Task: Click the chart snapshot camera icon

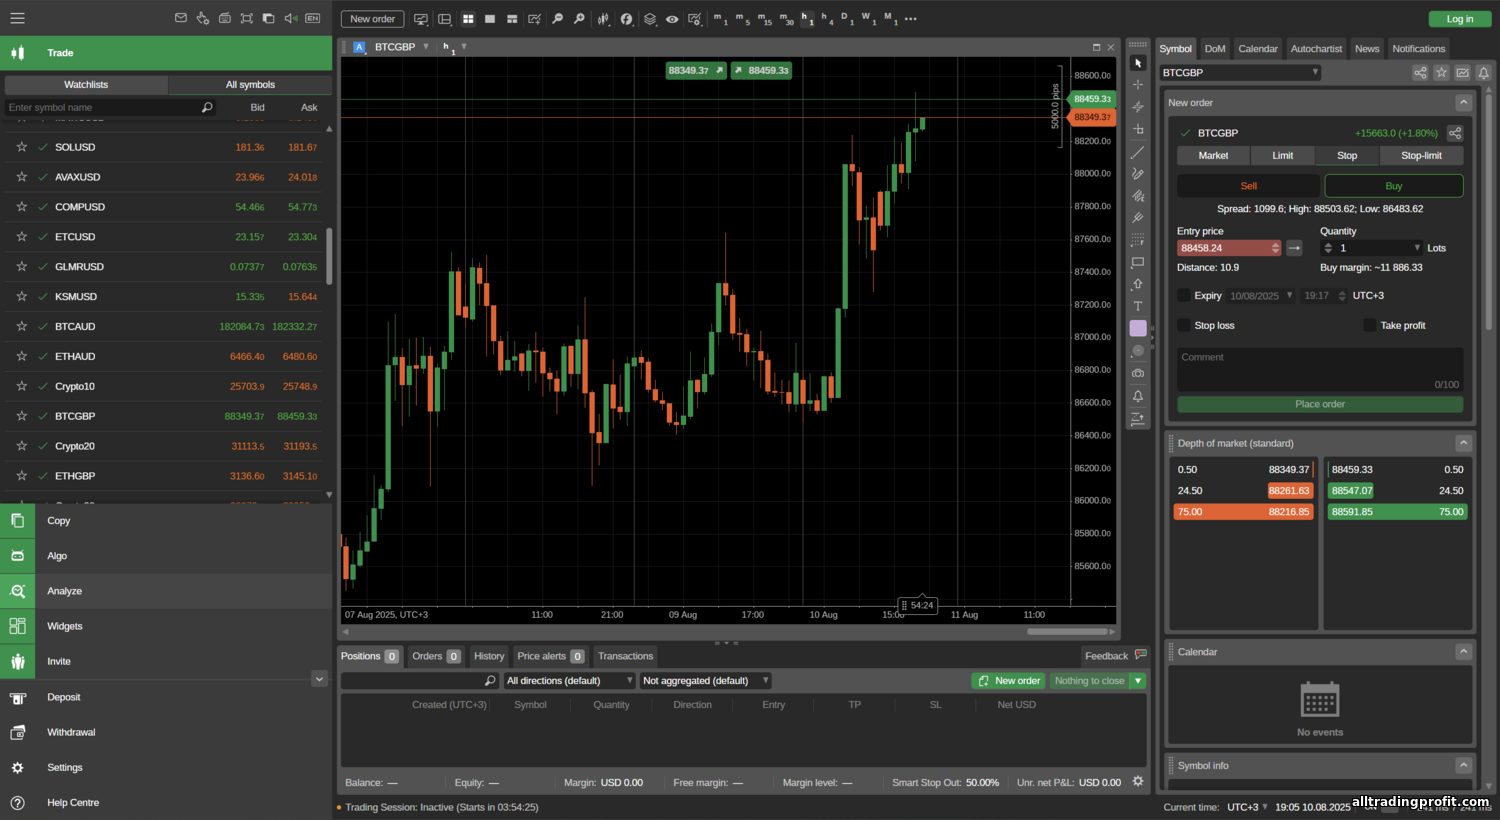Action: [1137, 373]
